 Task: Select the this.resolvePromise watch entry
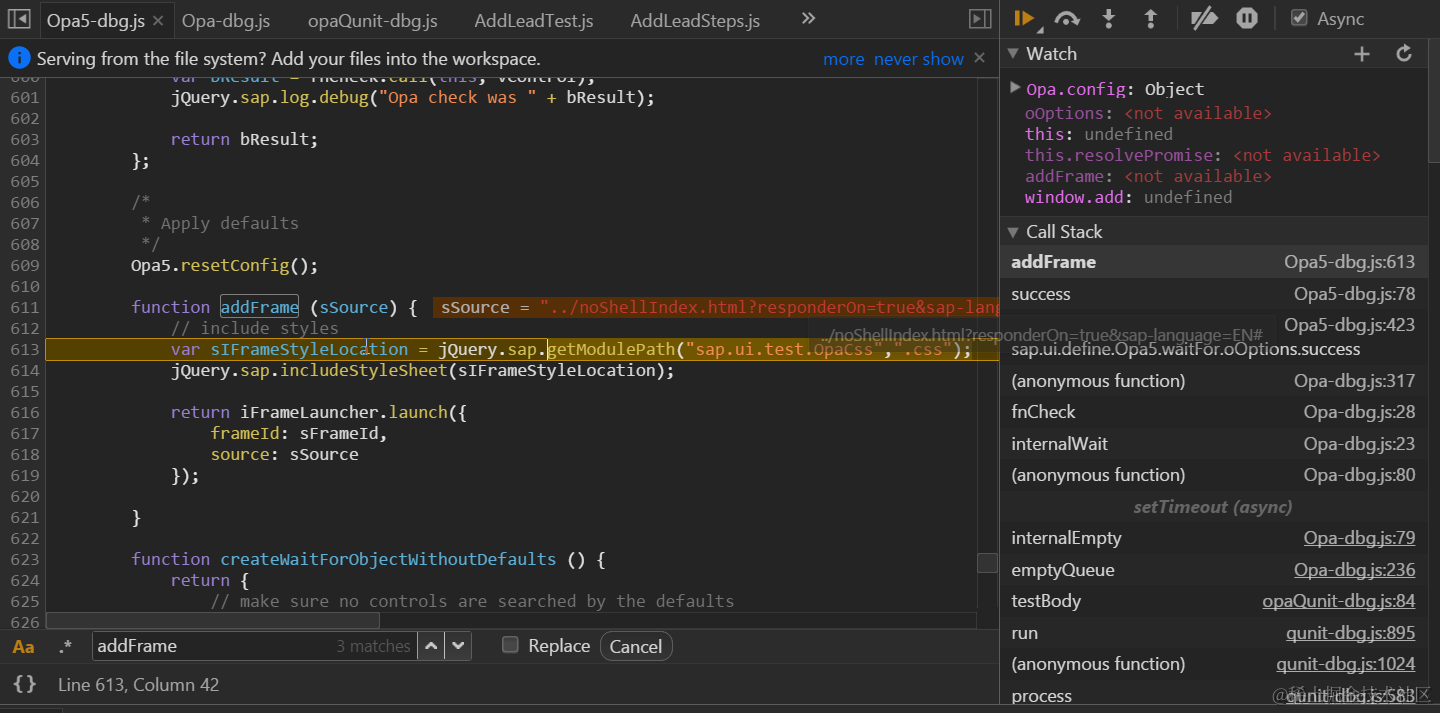1202,155
